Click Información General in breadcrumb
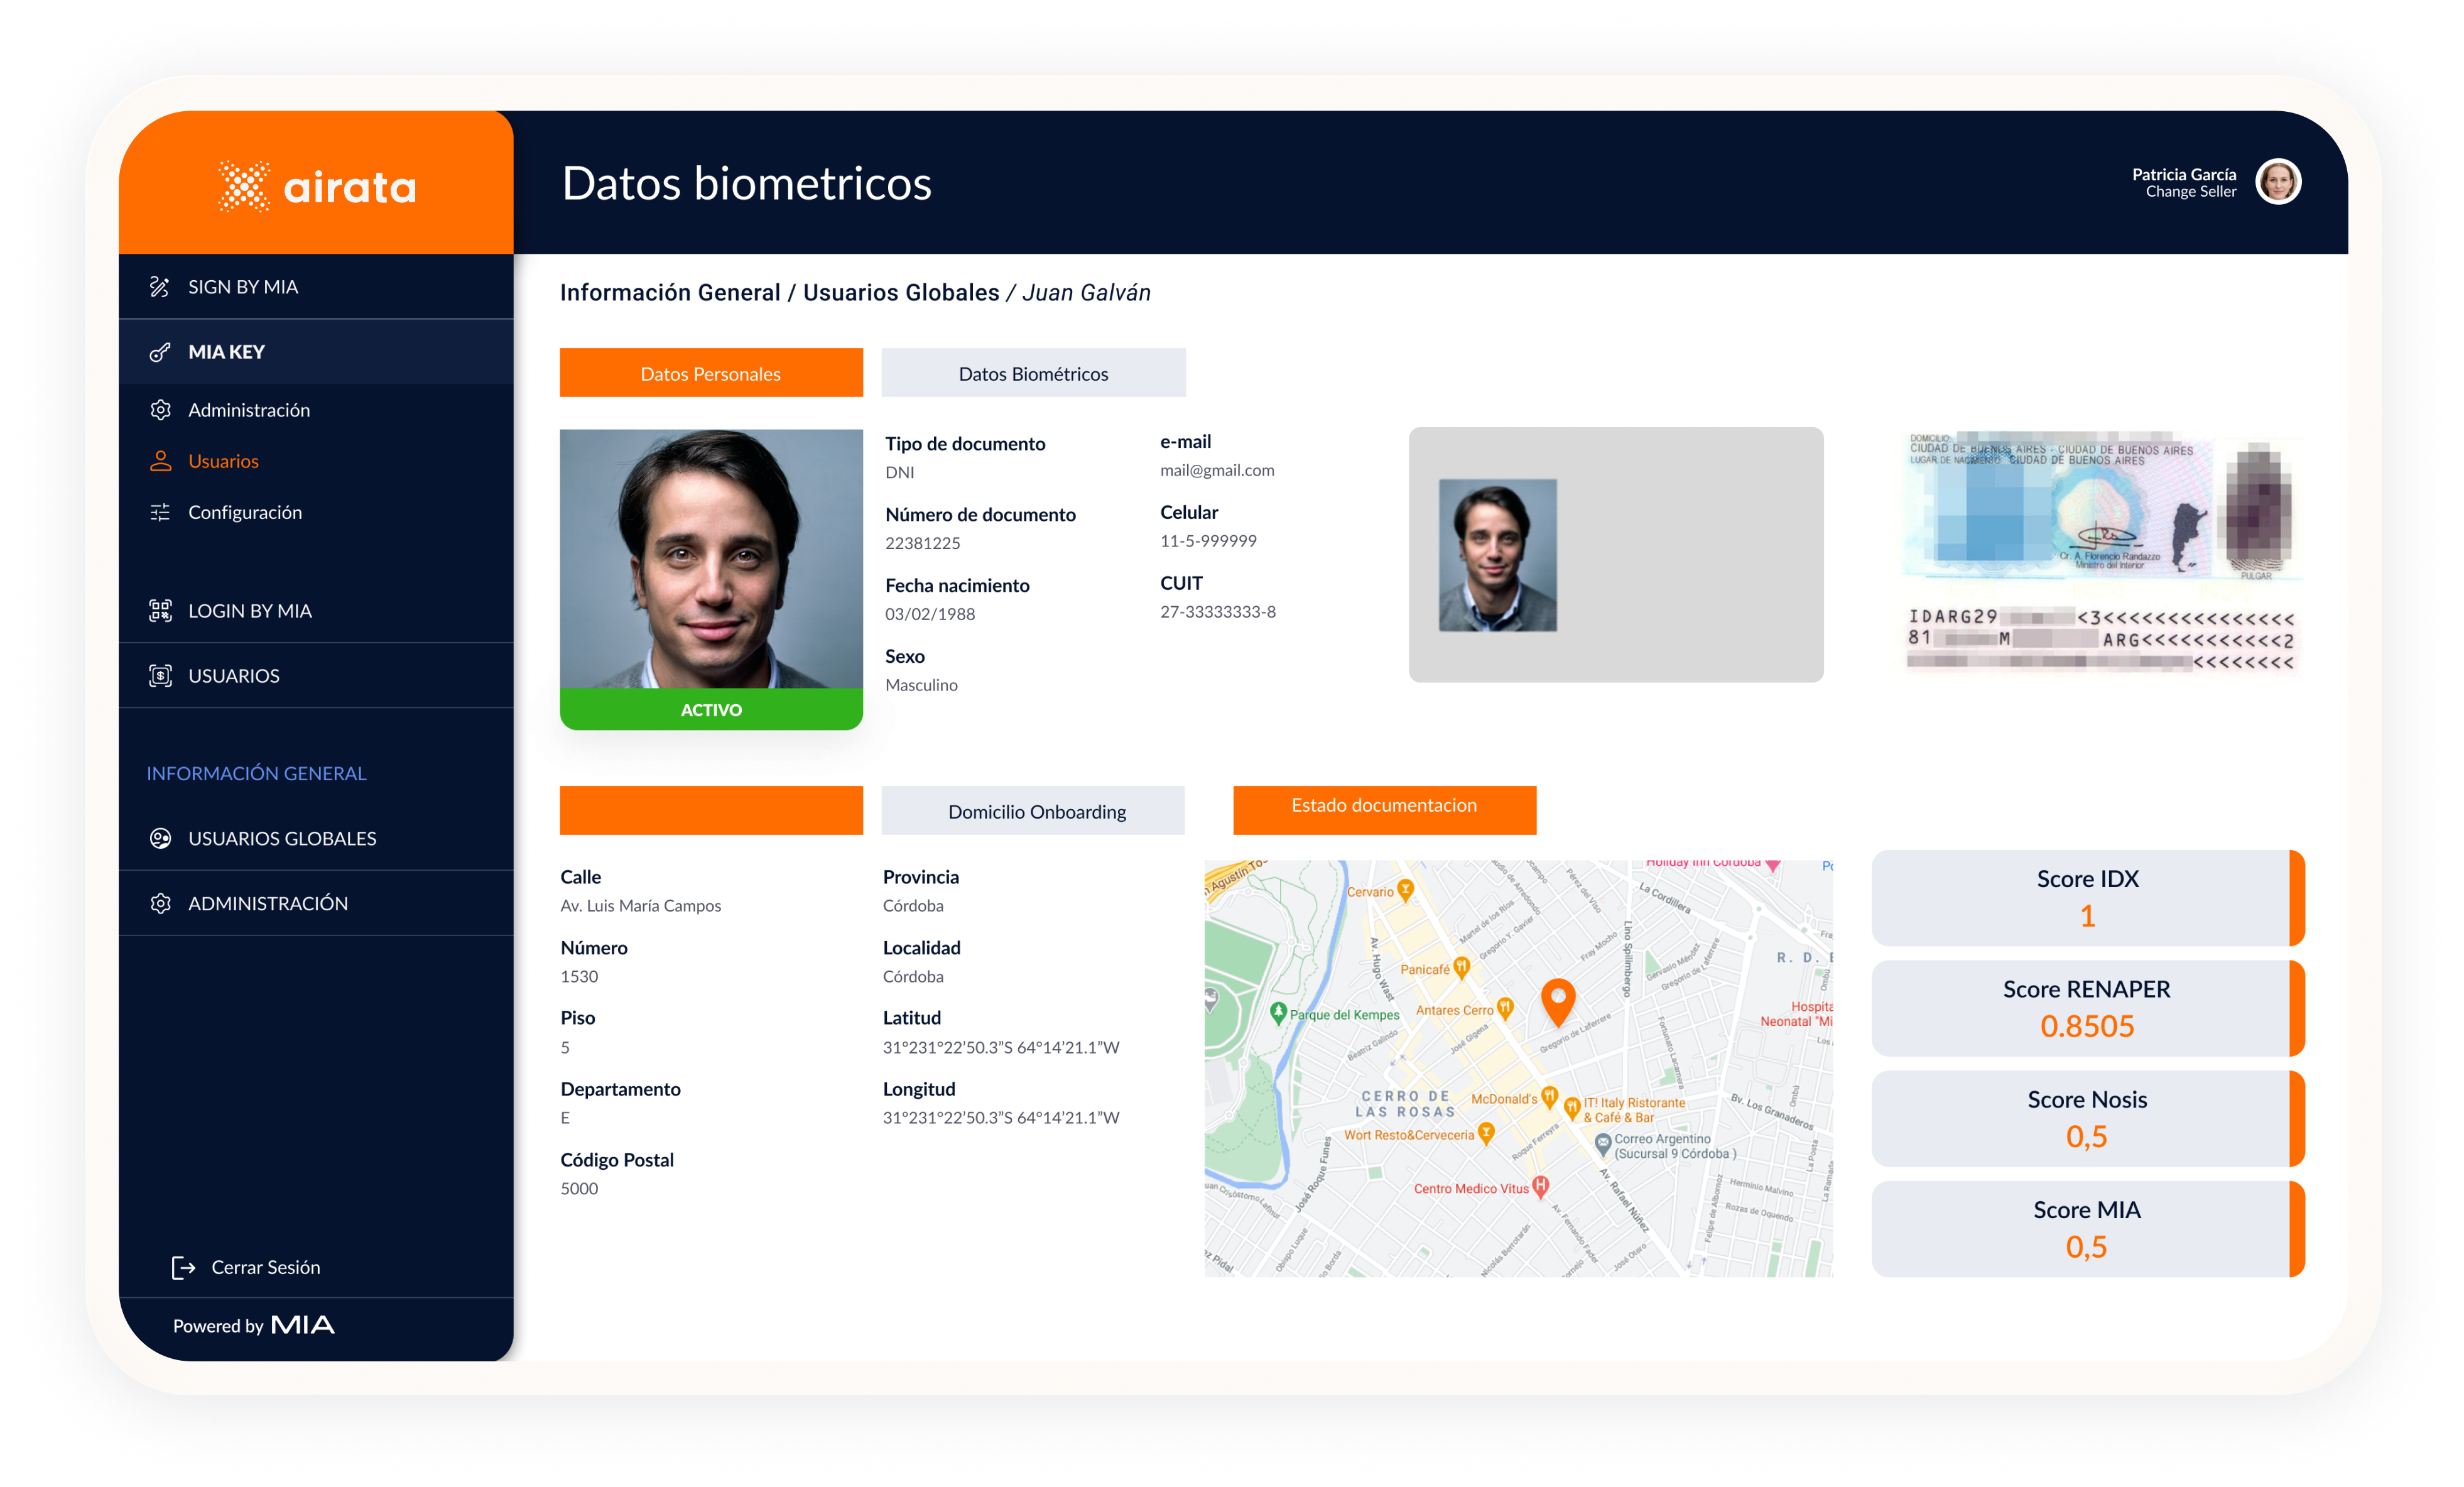This screenshot has height=1487, width=2464. pos(670,293)
